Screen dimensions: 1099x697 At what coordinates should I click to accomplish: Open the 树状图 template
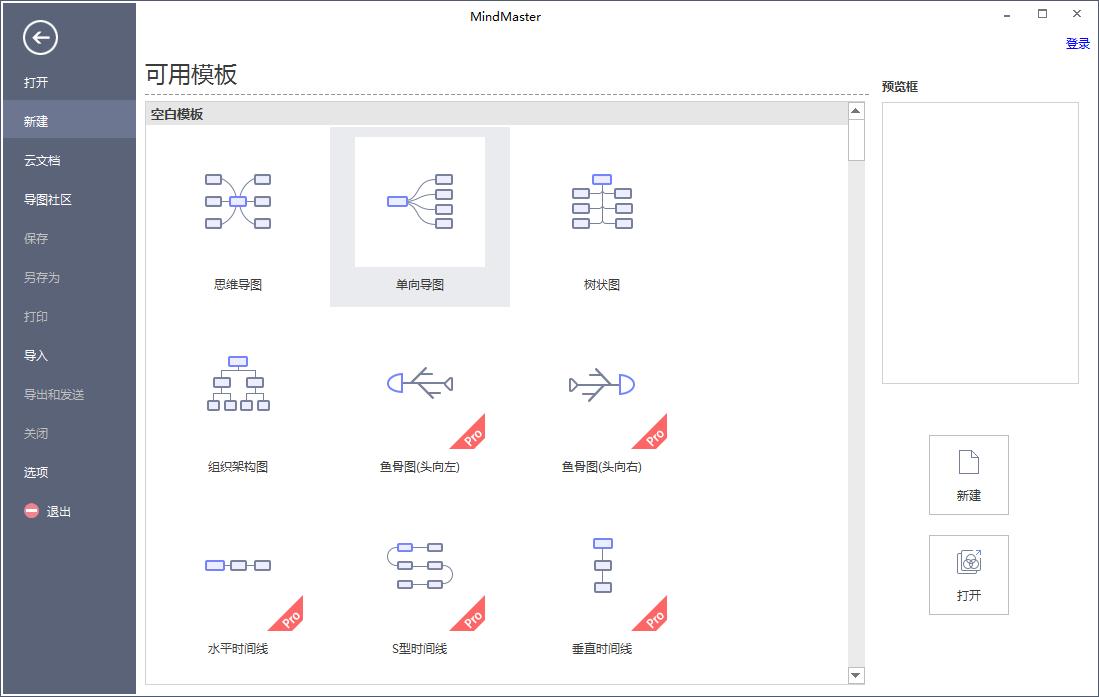click(x=601, y=202)
